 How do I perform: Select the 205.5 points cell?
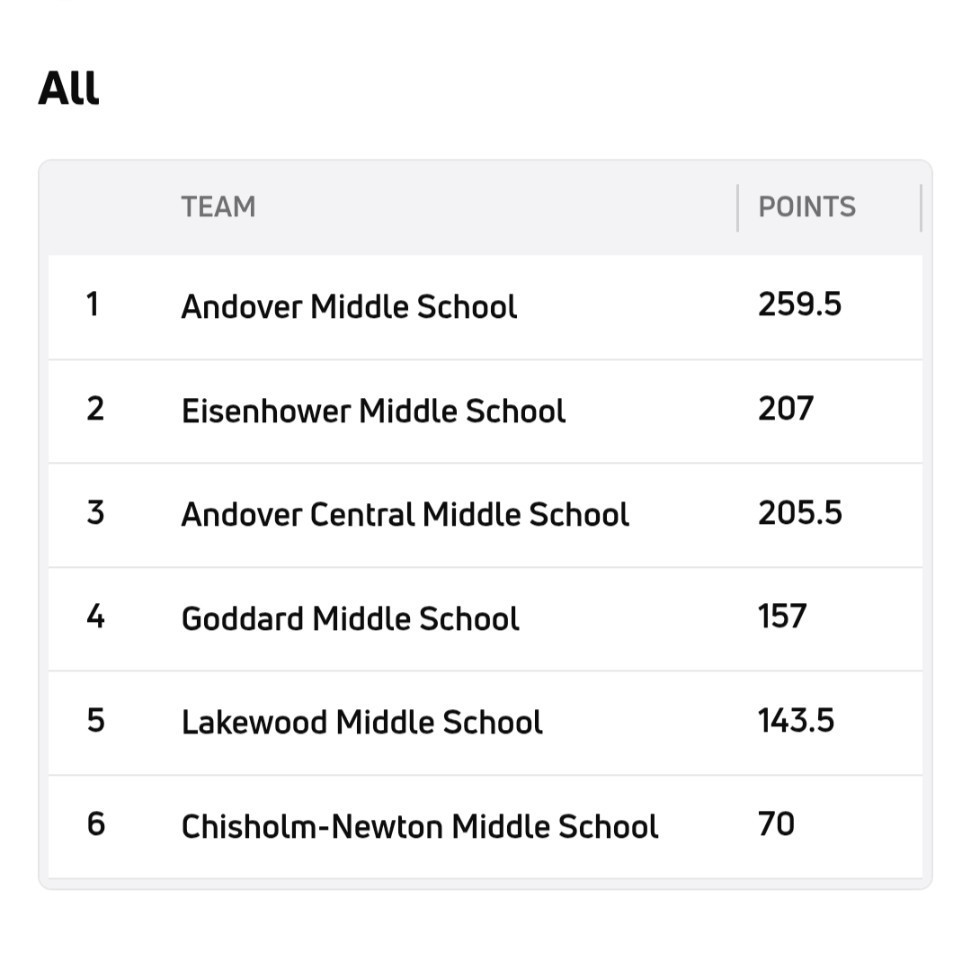tap(799, 513)
